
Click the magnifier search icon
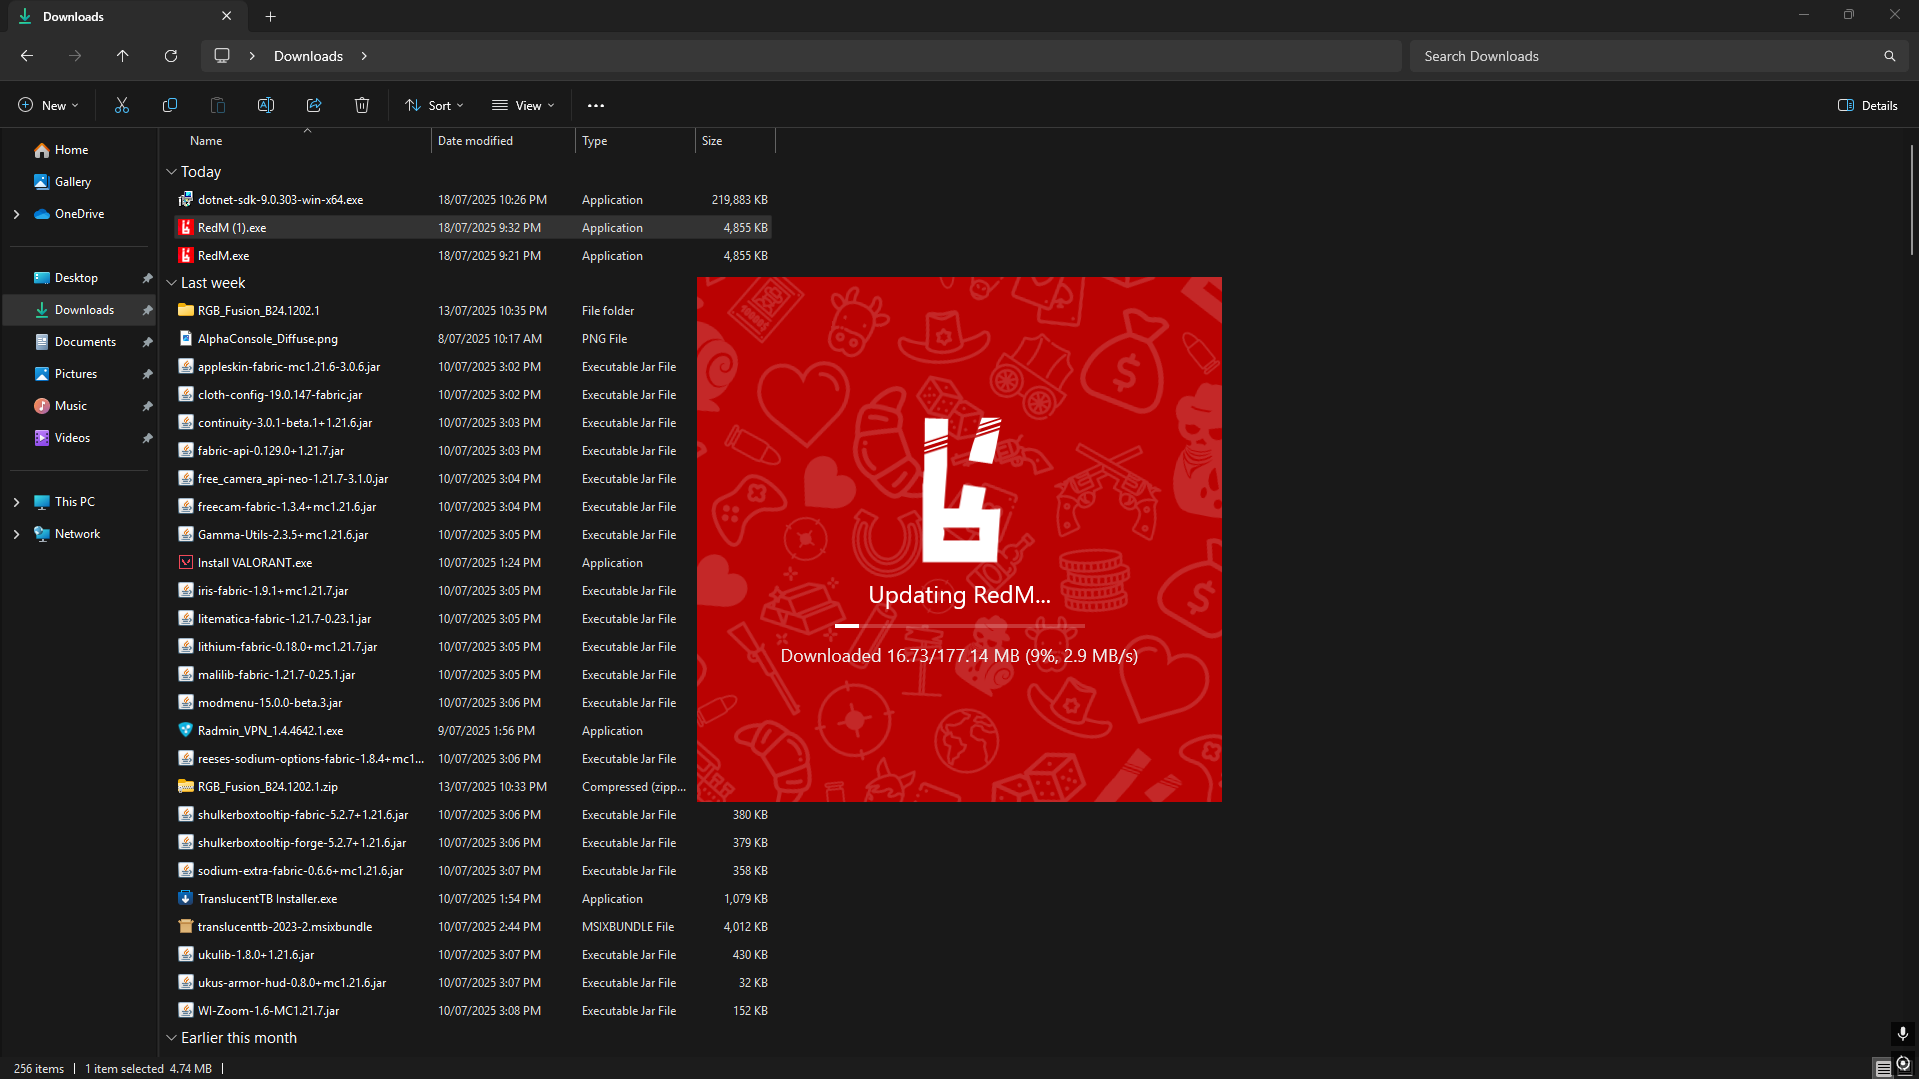(x=1889, y=56)
